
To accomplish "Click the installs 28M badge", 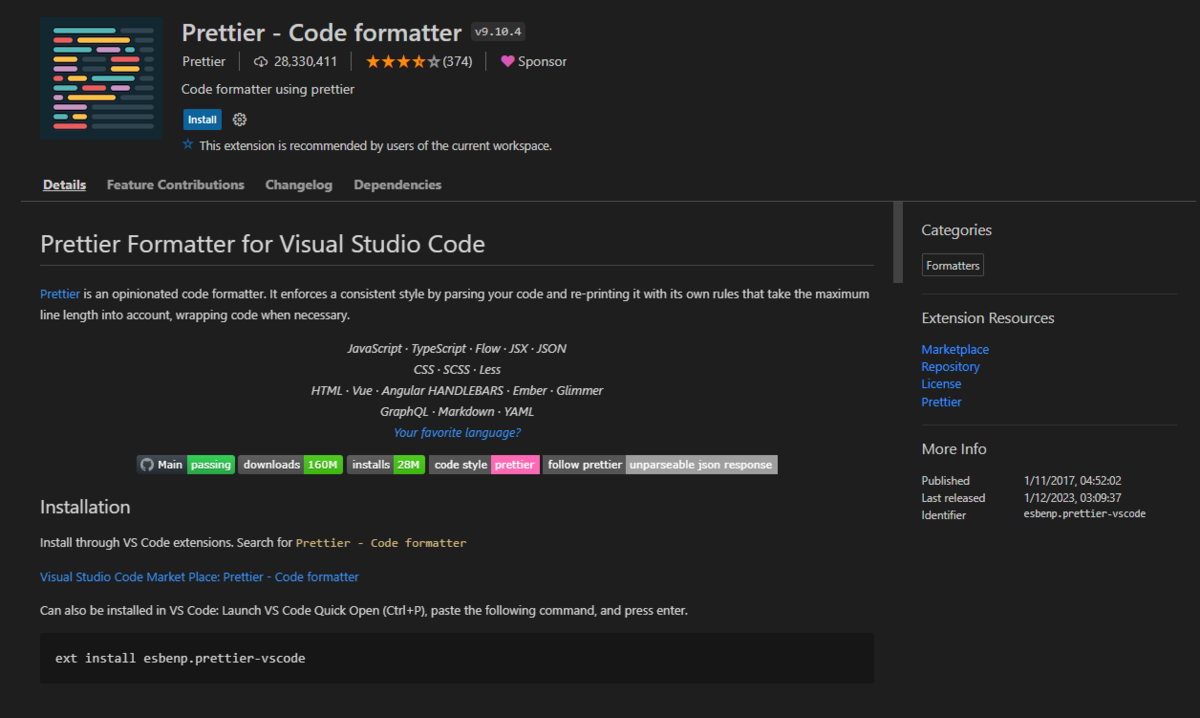I will [386, 464].
